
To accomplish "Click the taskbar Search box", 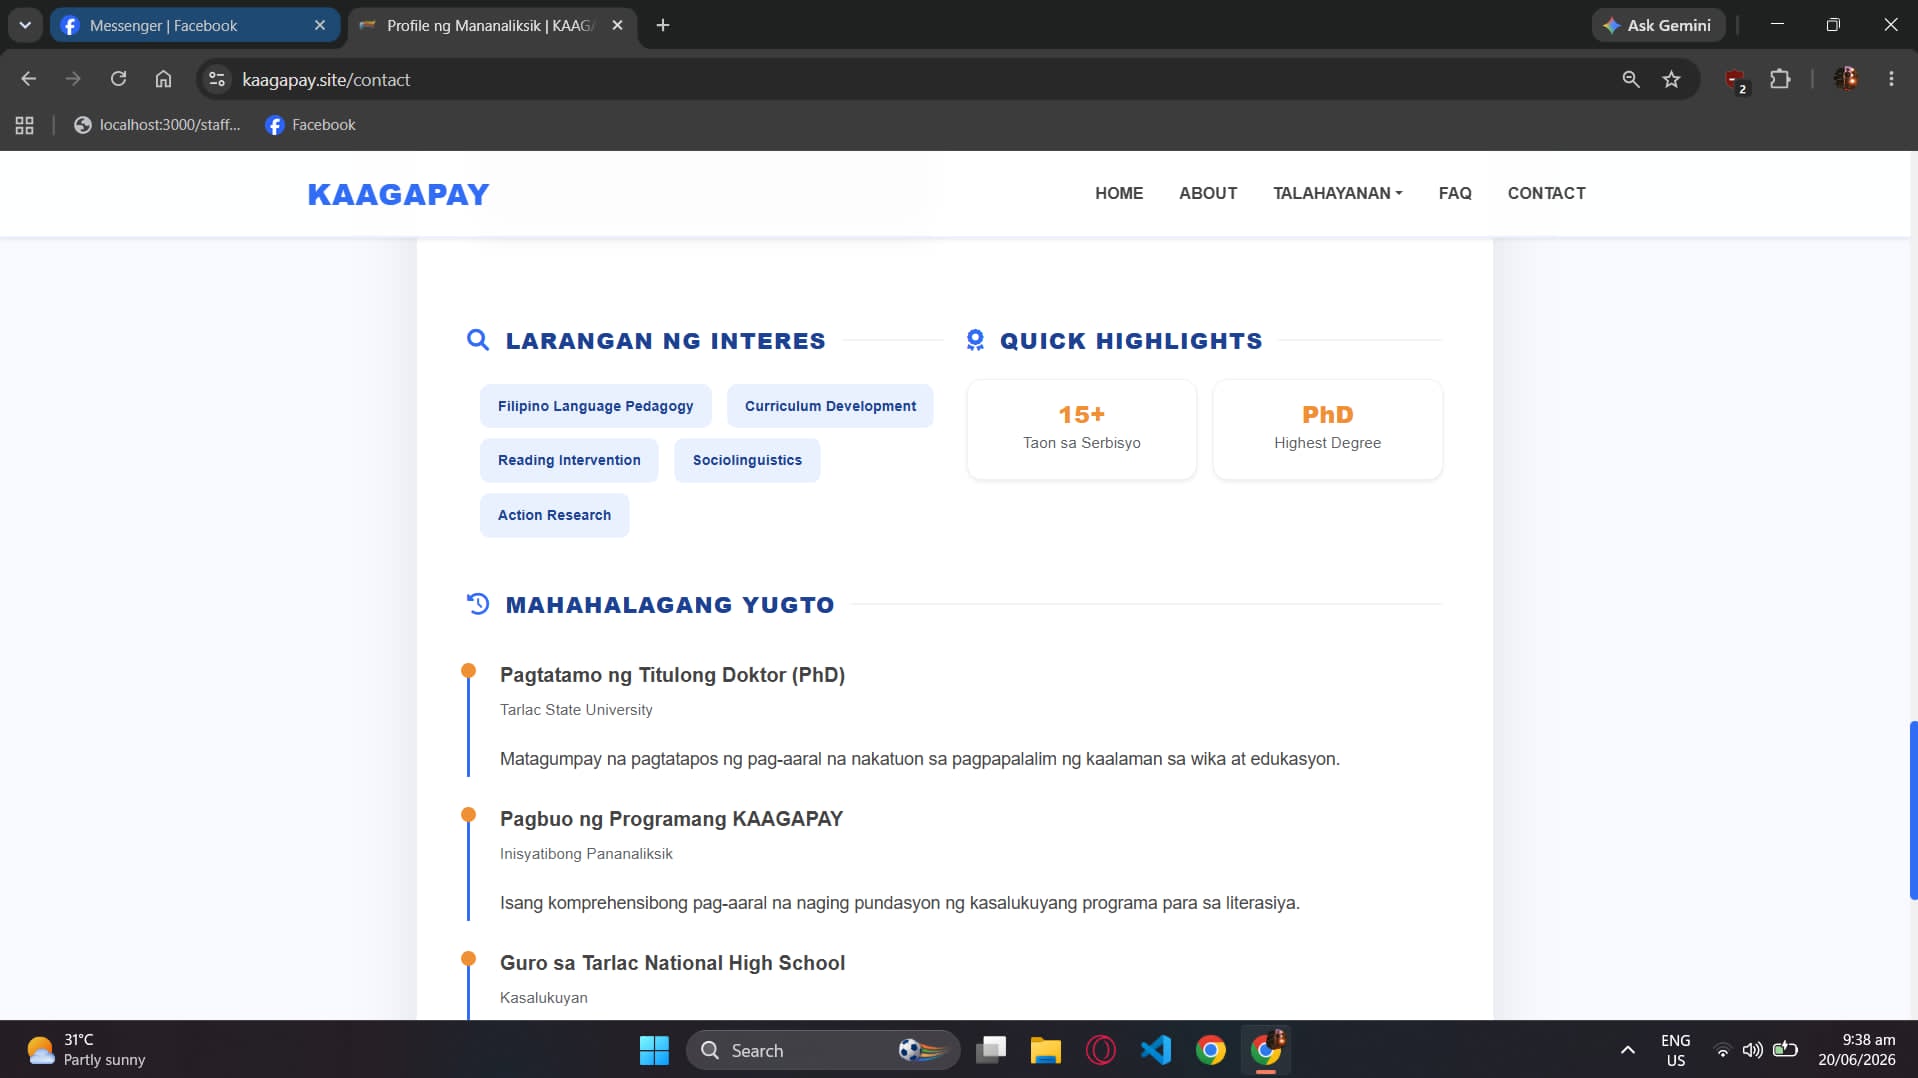I will point(823,1050).
